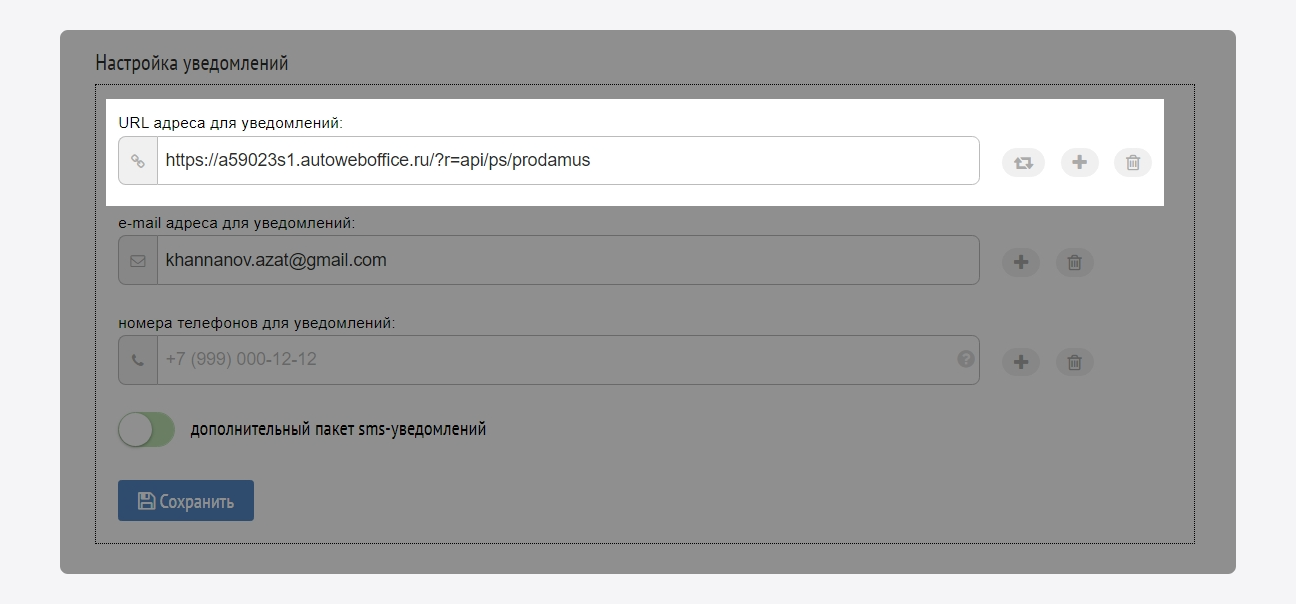
Task: Open the question mark help in the phone field
Action: 965,358
